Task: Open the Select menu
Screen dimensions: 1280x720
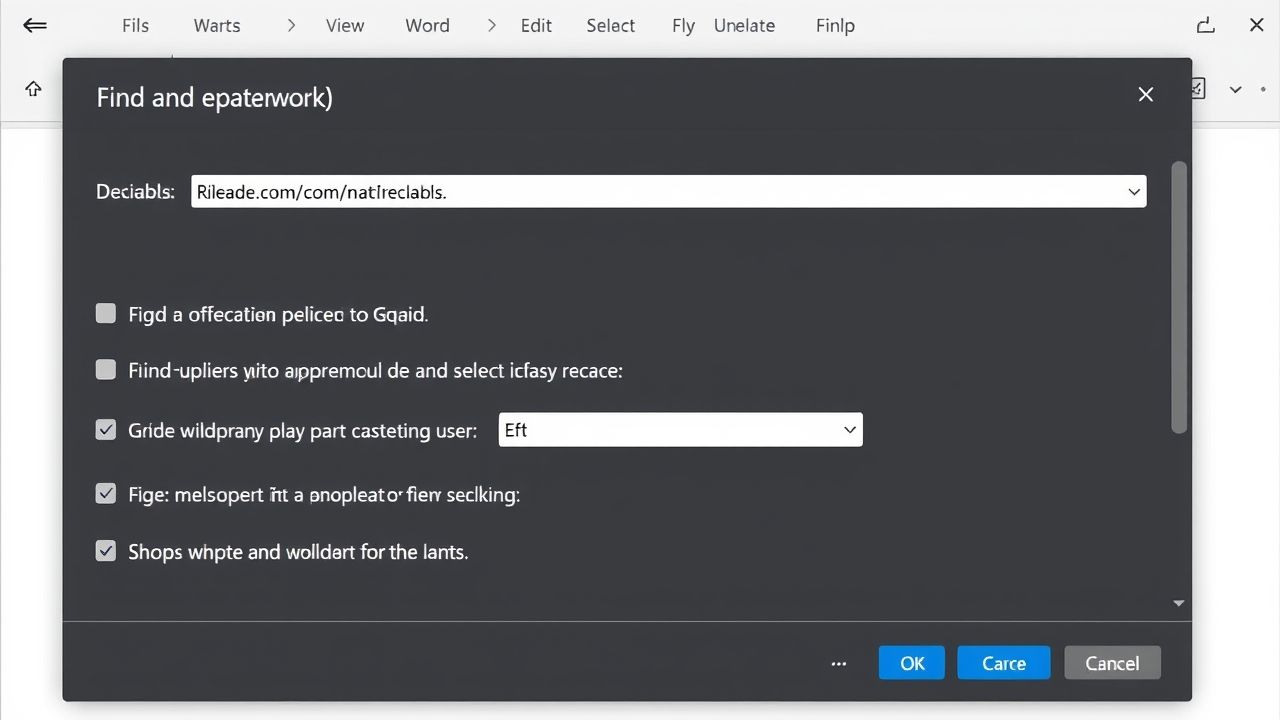Action: click(611, 26)
